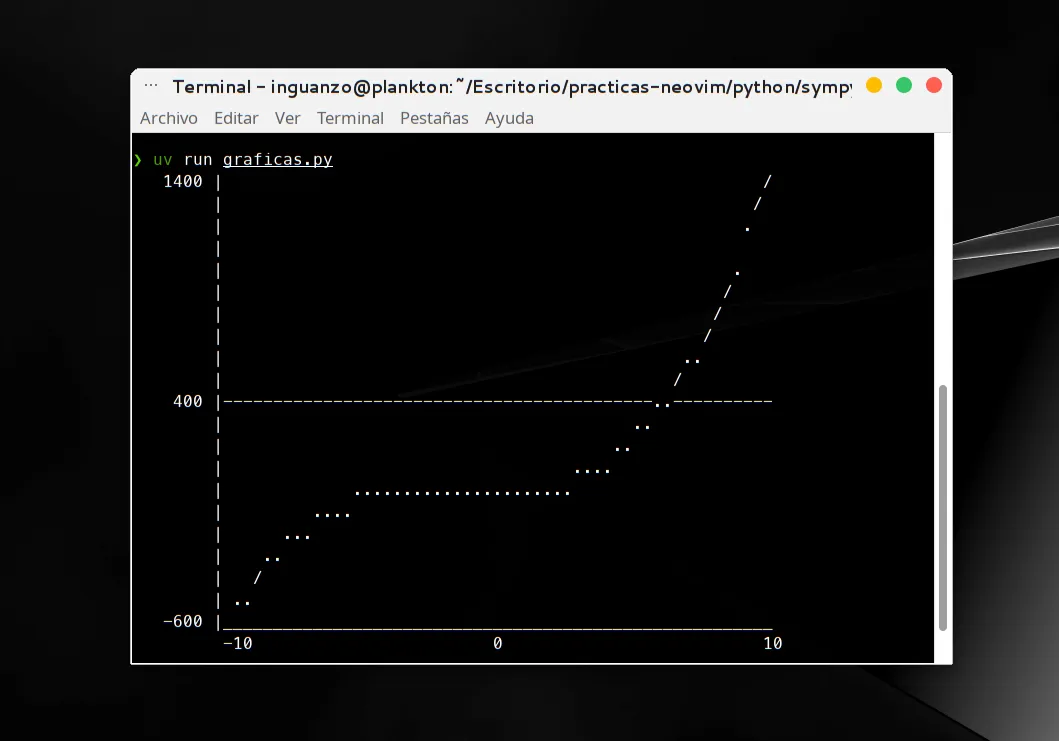Open the Archivo menu
The height and width of the screenshot is (741, 1059).
pyautogui.click(x=168, y=118)
